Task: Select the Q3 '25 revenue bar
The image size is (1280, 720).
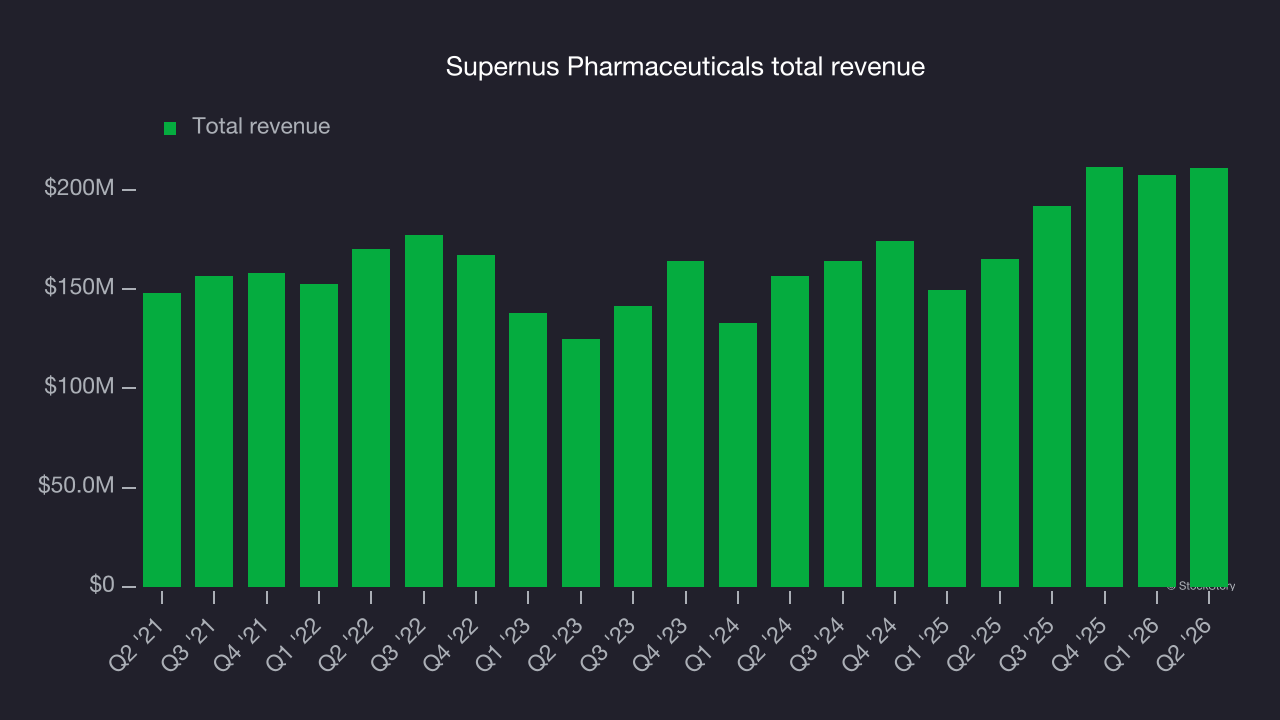Action: click(x=1052, y=396)
